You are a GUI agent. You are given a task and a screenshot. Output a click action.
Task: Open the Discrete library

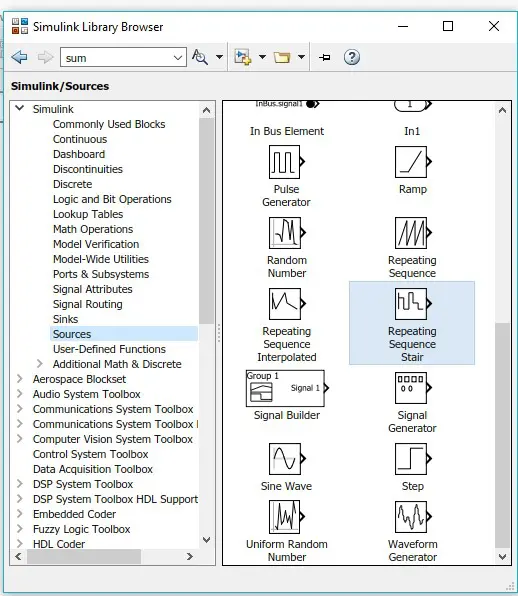tap(73, 184)
